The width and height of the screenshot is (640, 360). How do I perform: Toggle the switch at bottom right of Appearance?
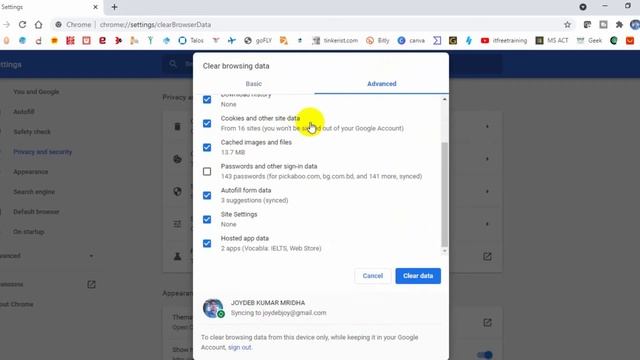click(485, 355)
